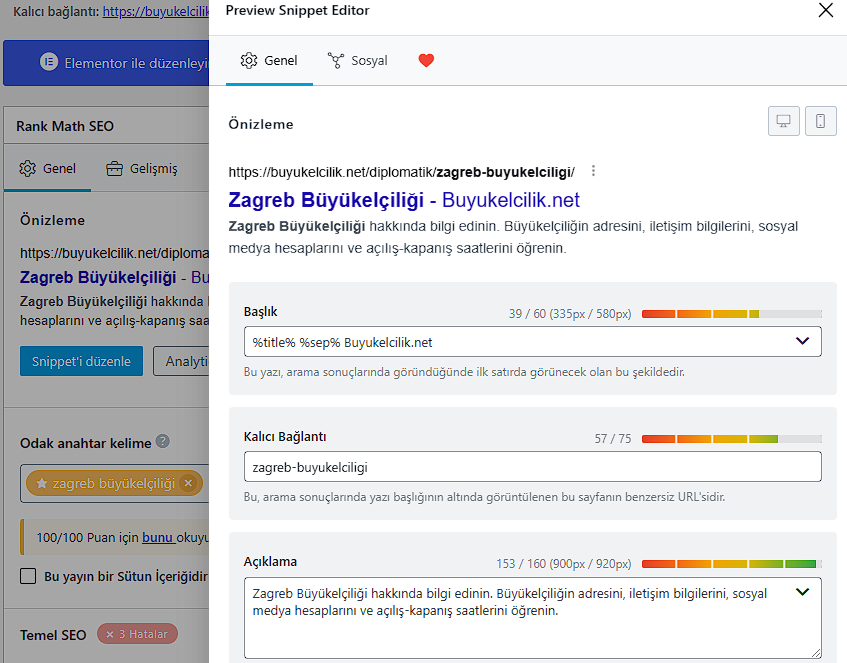Expand the Temel SEO section

click(53, 635)
